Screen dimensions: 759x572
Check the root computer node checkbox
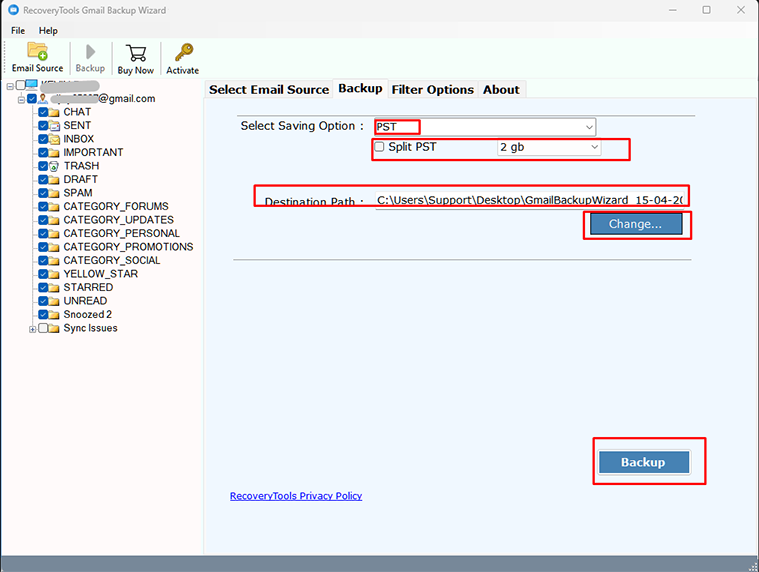point(20,86)
